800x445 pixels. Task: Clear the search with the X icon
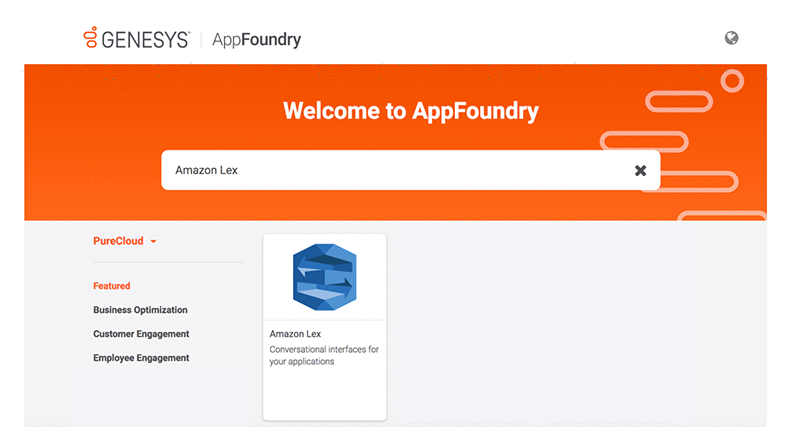tap(640, 170)
